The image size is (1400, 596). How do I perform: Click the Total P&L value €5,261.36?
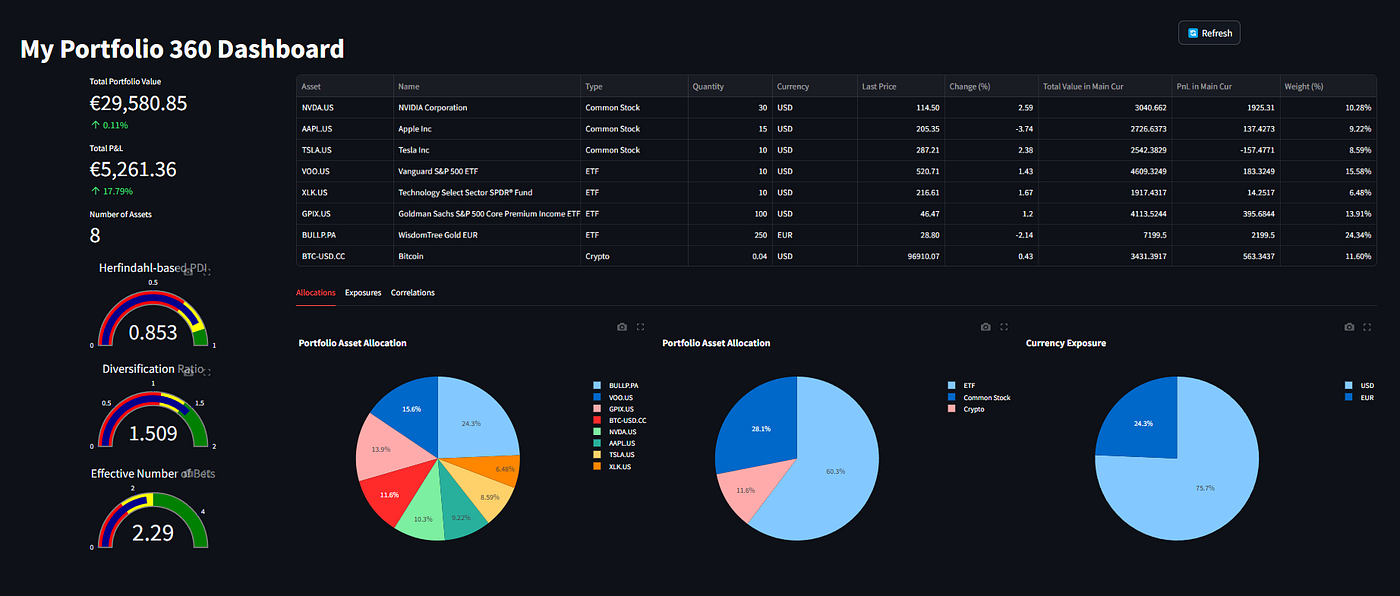(x=133, y=169)
